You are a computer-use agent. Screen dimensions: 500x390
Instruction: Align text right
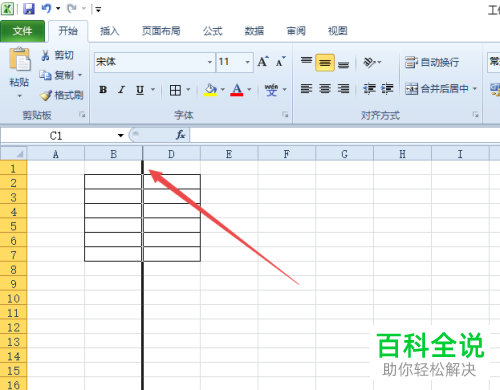click(343, 89)
